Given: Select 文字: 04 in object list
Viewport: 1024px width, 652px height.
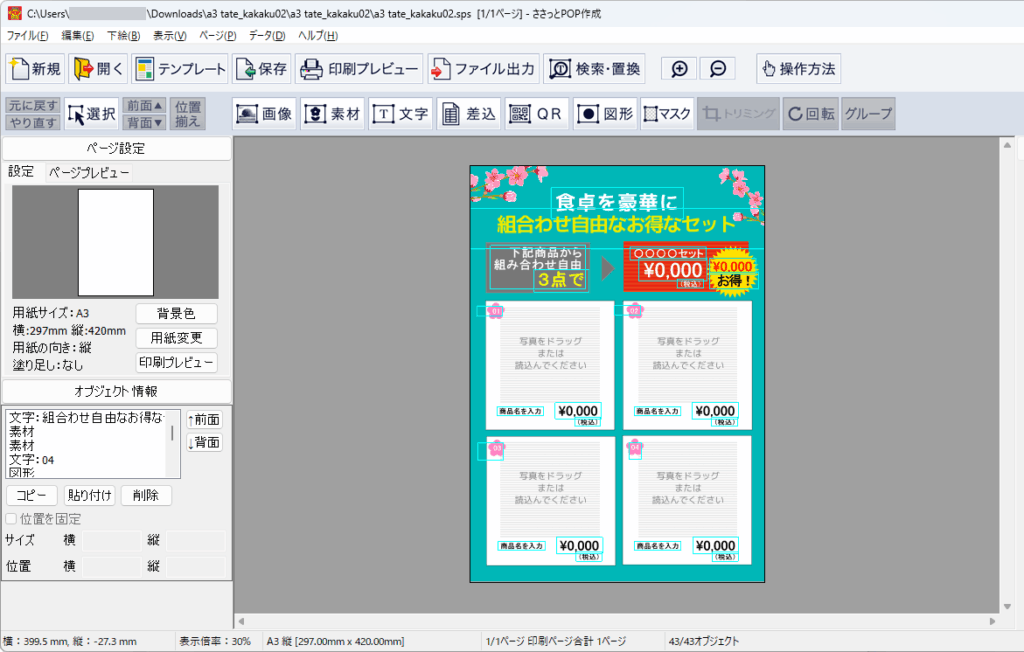Looking at the screenshot, I should (x=32, y=459).
